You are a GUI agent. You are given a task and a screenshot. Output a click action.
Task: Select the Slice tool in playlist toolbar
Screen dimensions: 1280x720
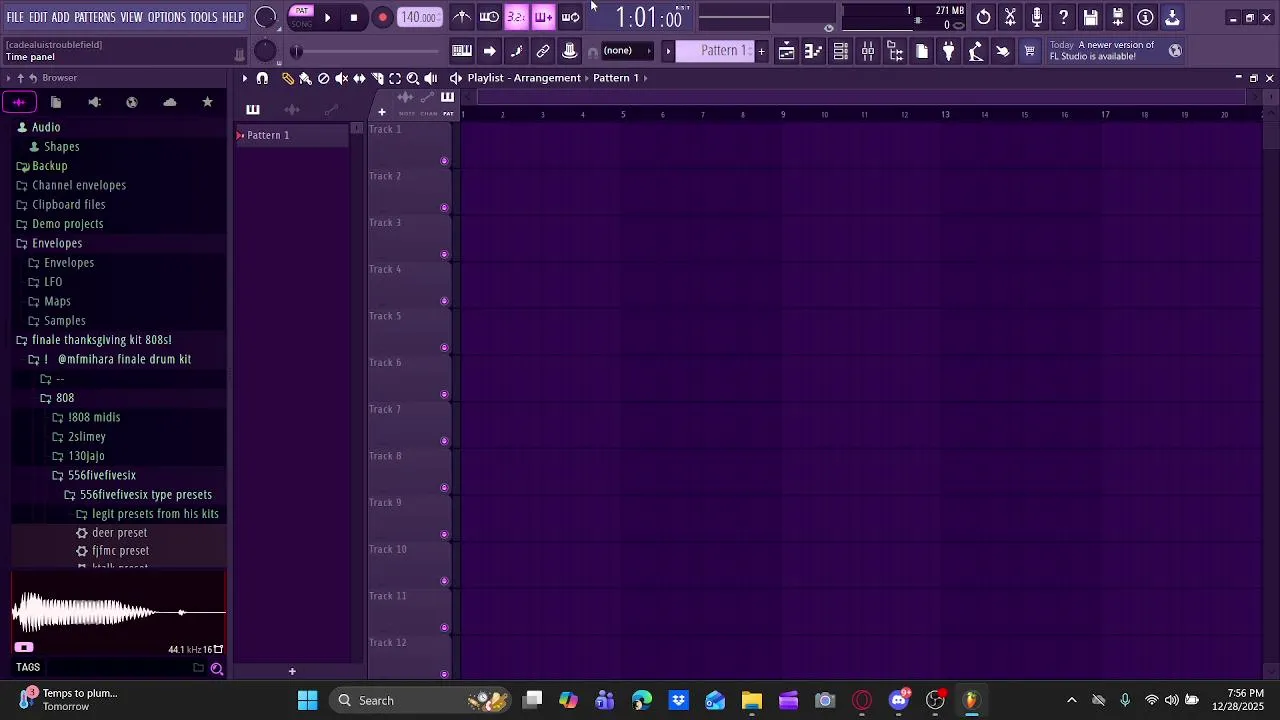coord(378,78)
